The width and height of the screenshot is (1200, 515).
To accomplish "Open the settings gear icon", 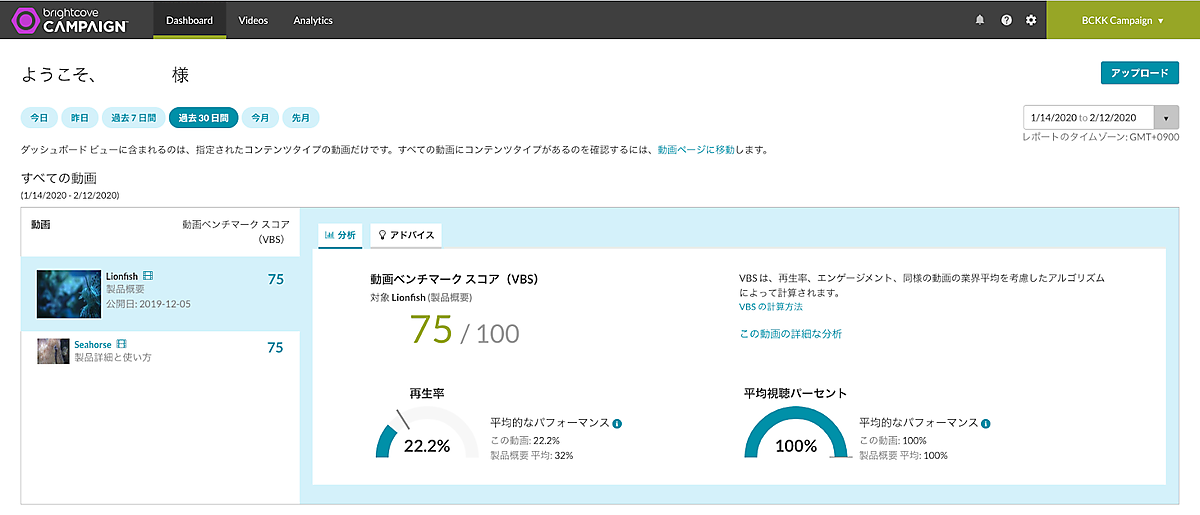I will pos(1031,20).
